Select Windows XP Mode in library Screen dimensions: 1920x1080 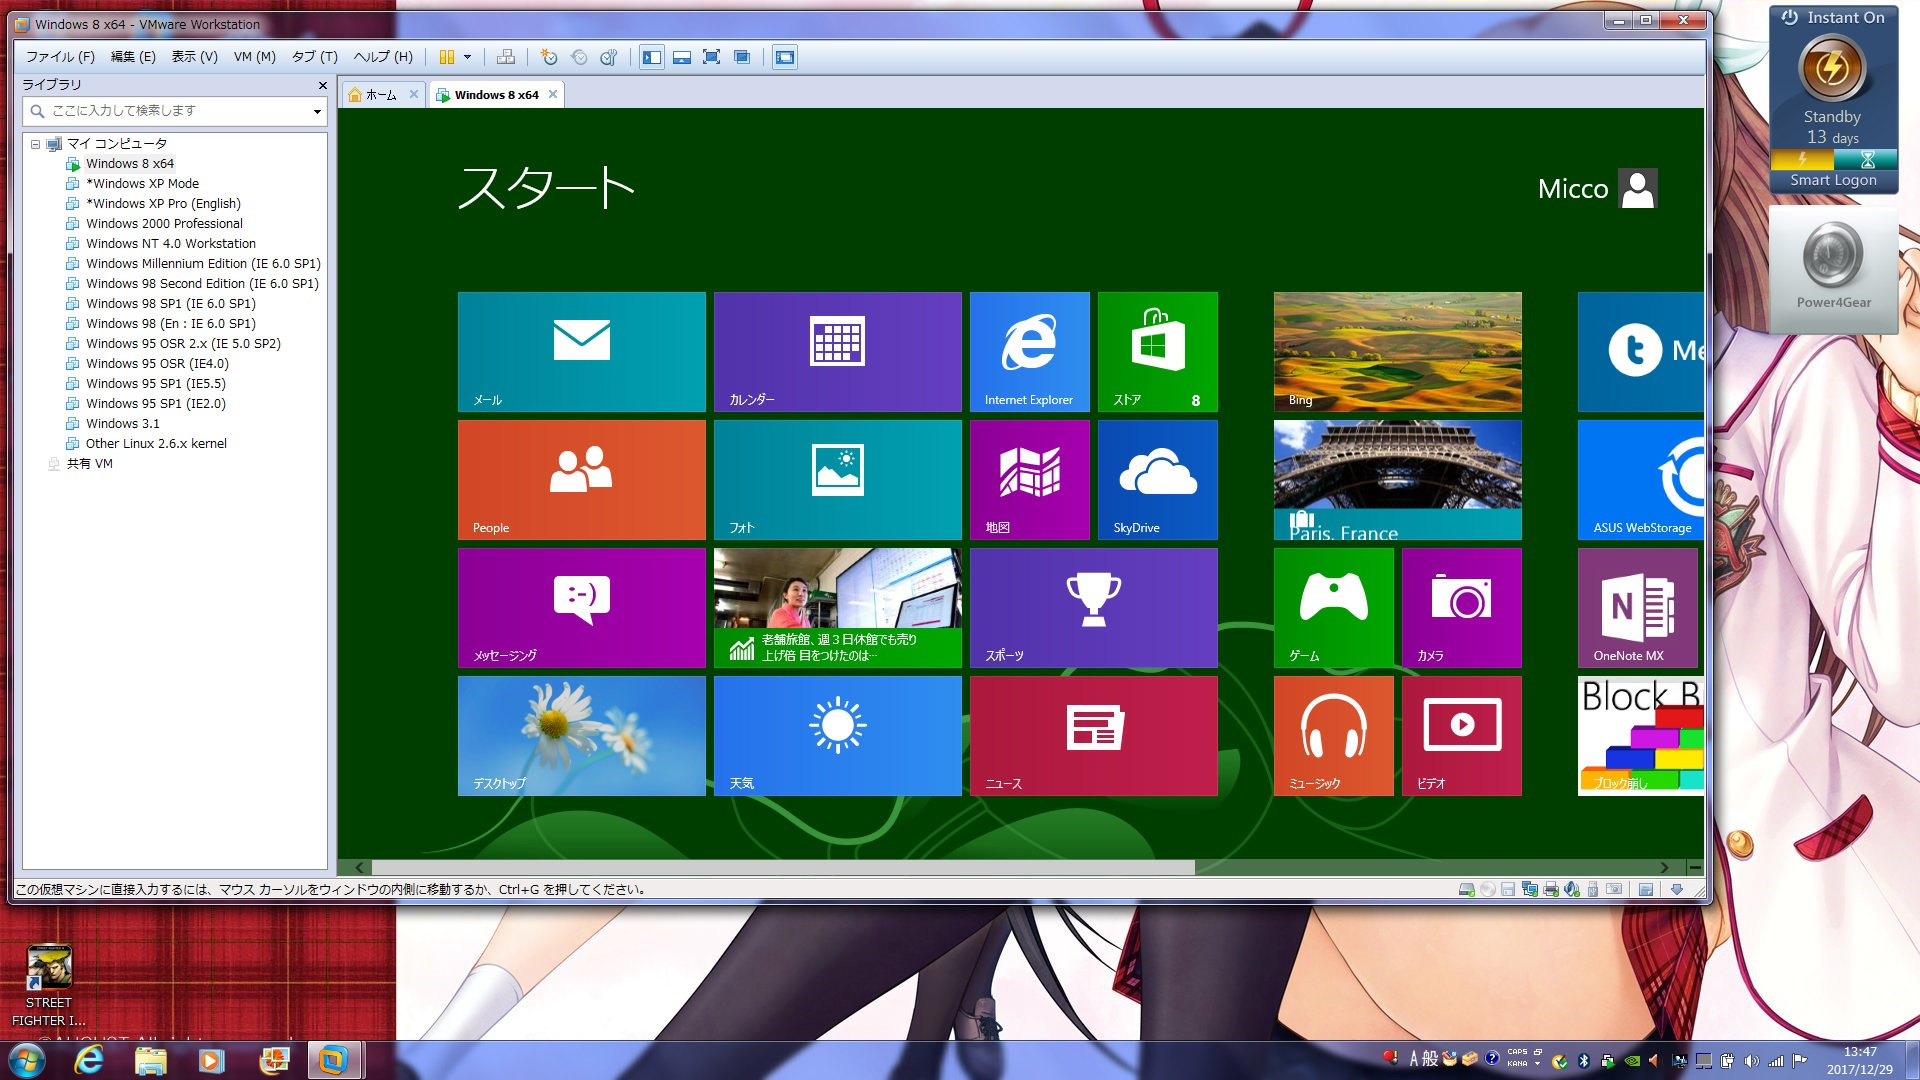pyautogui.click(x=142, y=184)
